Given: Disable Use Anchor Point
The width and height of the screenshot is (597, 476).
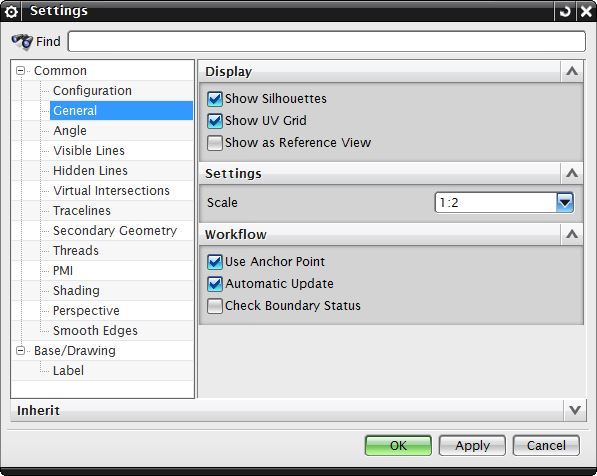Looking at the screenshot, I should click(215, 262).
